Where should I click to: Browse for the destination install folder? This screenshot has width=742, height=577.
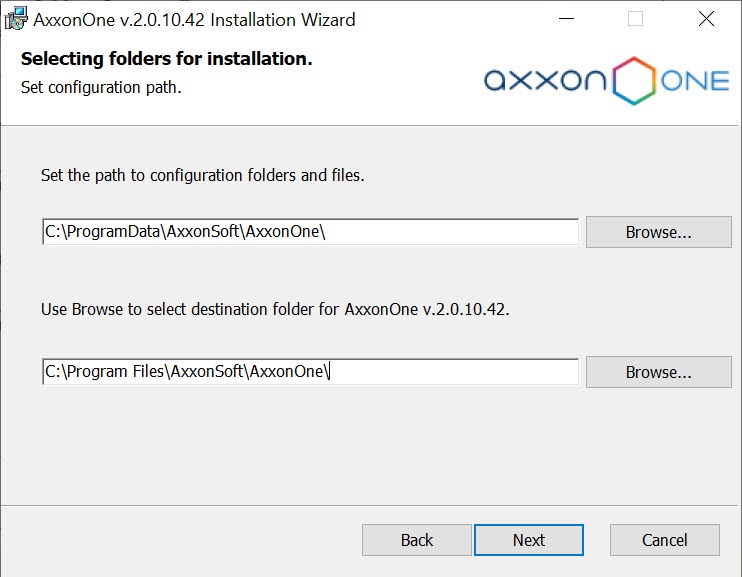click(x=658, y=372)
